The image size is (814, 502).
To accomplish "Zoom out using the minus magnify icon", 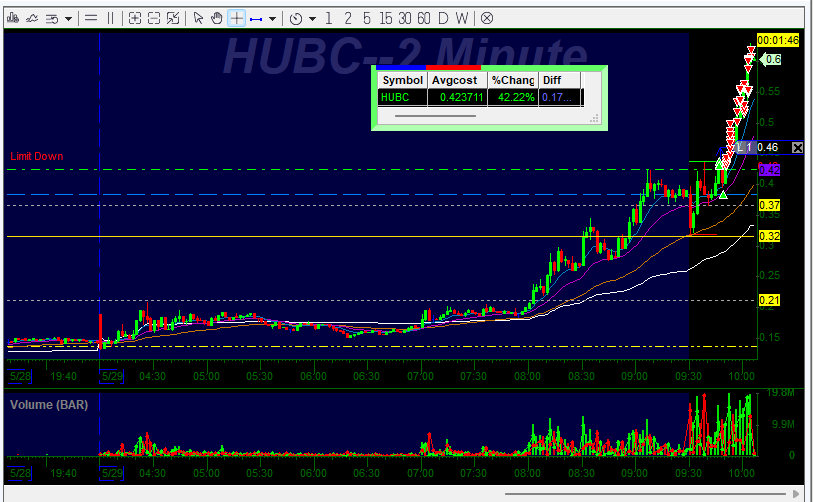I will [x=154, y=19].
